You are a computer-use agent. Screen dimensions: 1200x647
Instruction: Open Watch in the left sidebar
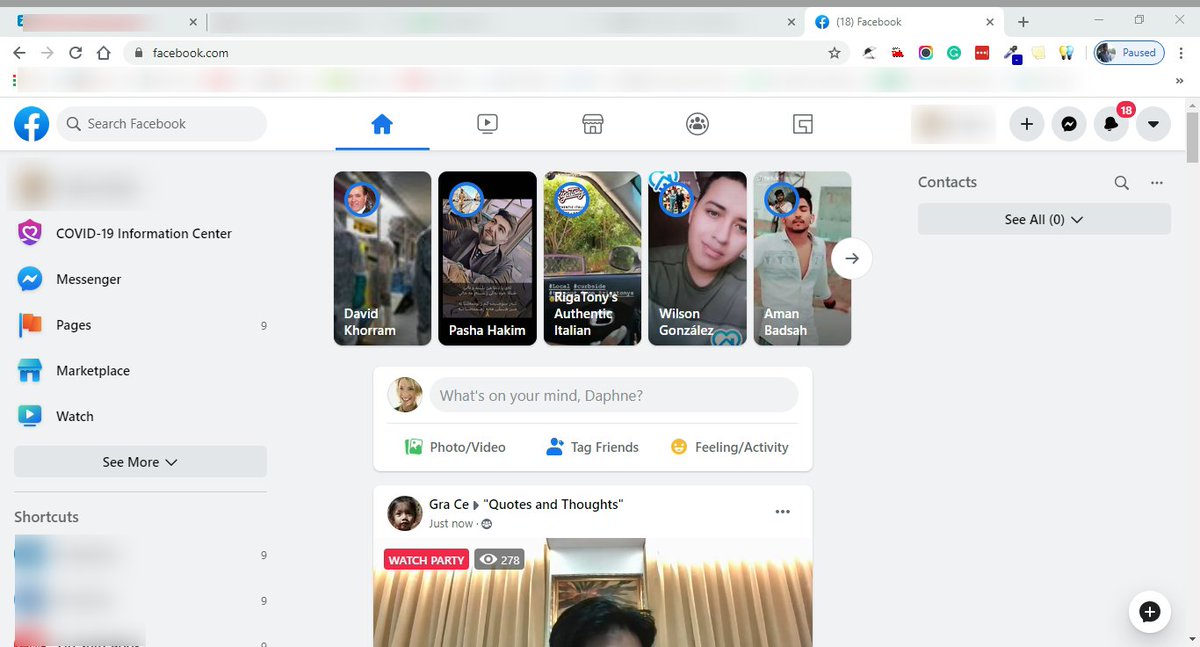[141, 416]
